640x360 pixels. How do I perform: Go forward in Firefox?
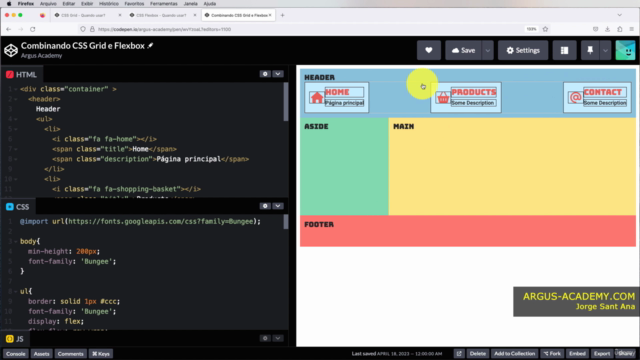[x=20, y=29]
